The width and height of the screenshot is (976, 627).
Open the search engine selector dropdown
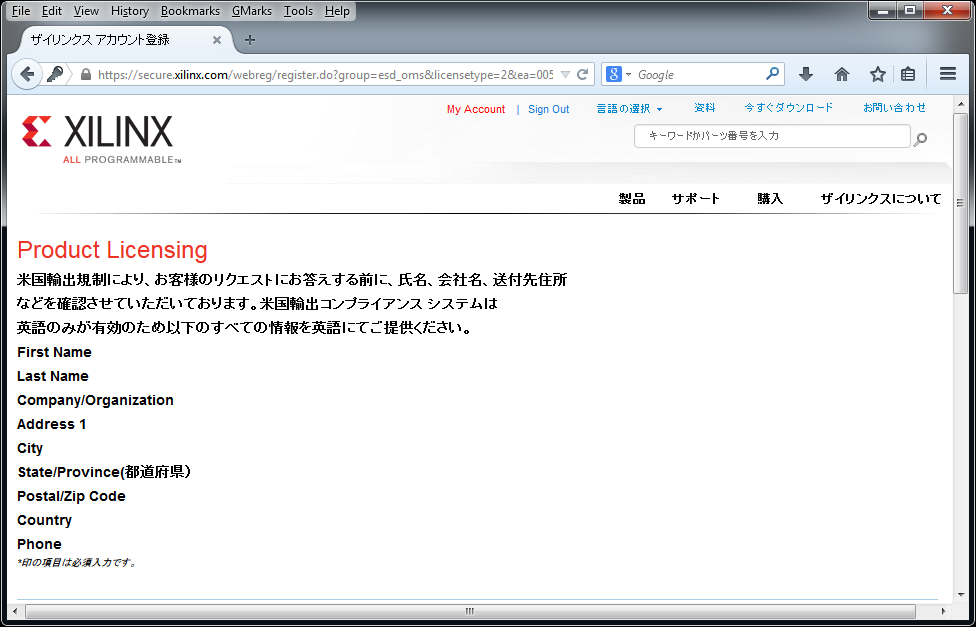click(628, 75)
